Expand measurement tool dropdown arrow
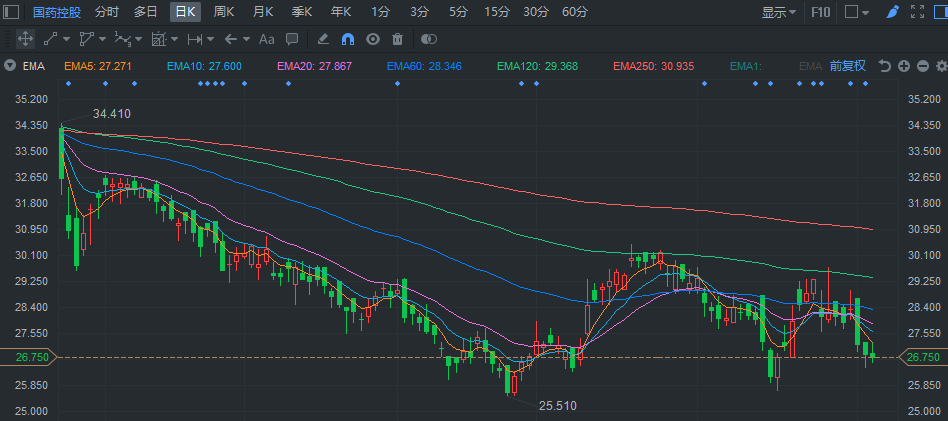948x421 pixels. tap(175, 39)
